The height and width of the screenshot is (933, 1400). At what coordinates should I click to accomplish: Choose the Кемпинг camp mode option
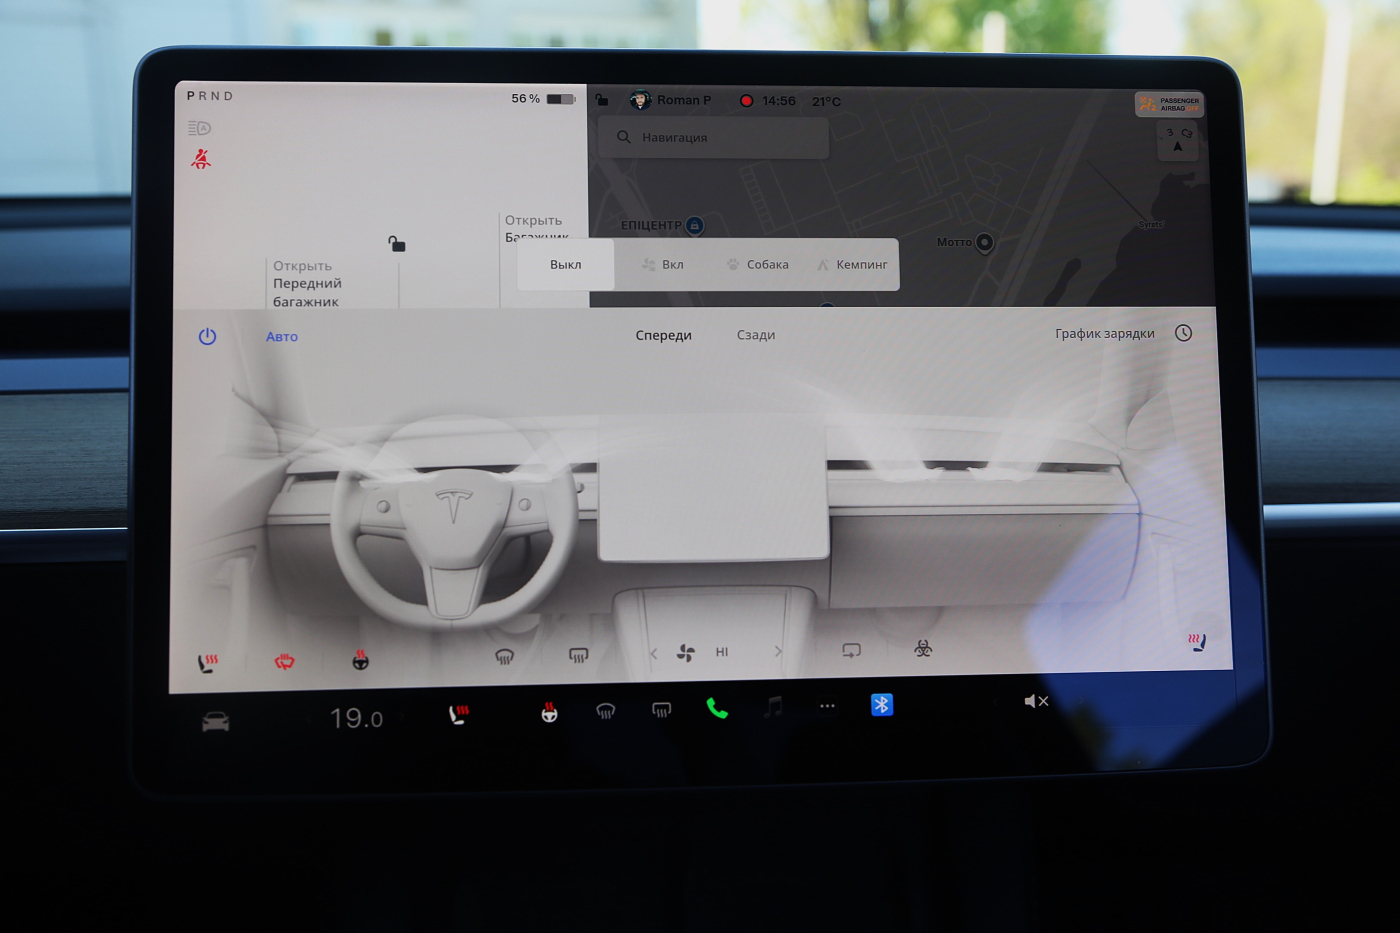click(852, 265)
